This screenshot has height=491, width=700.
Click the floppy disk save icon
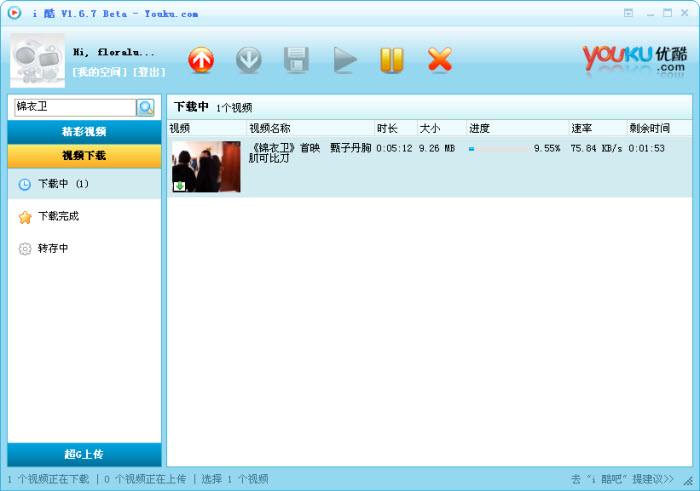click(296, 59)
